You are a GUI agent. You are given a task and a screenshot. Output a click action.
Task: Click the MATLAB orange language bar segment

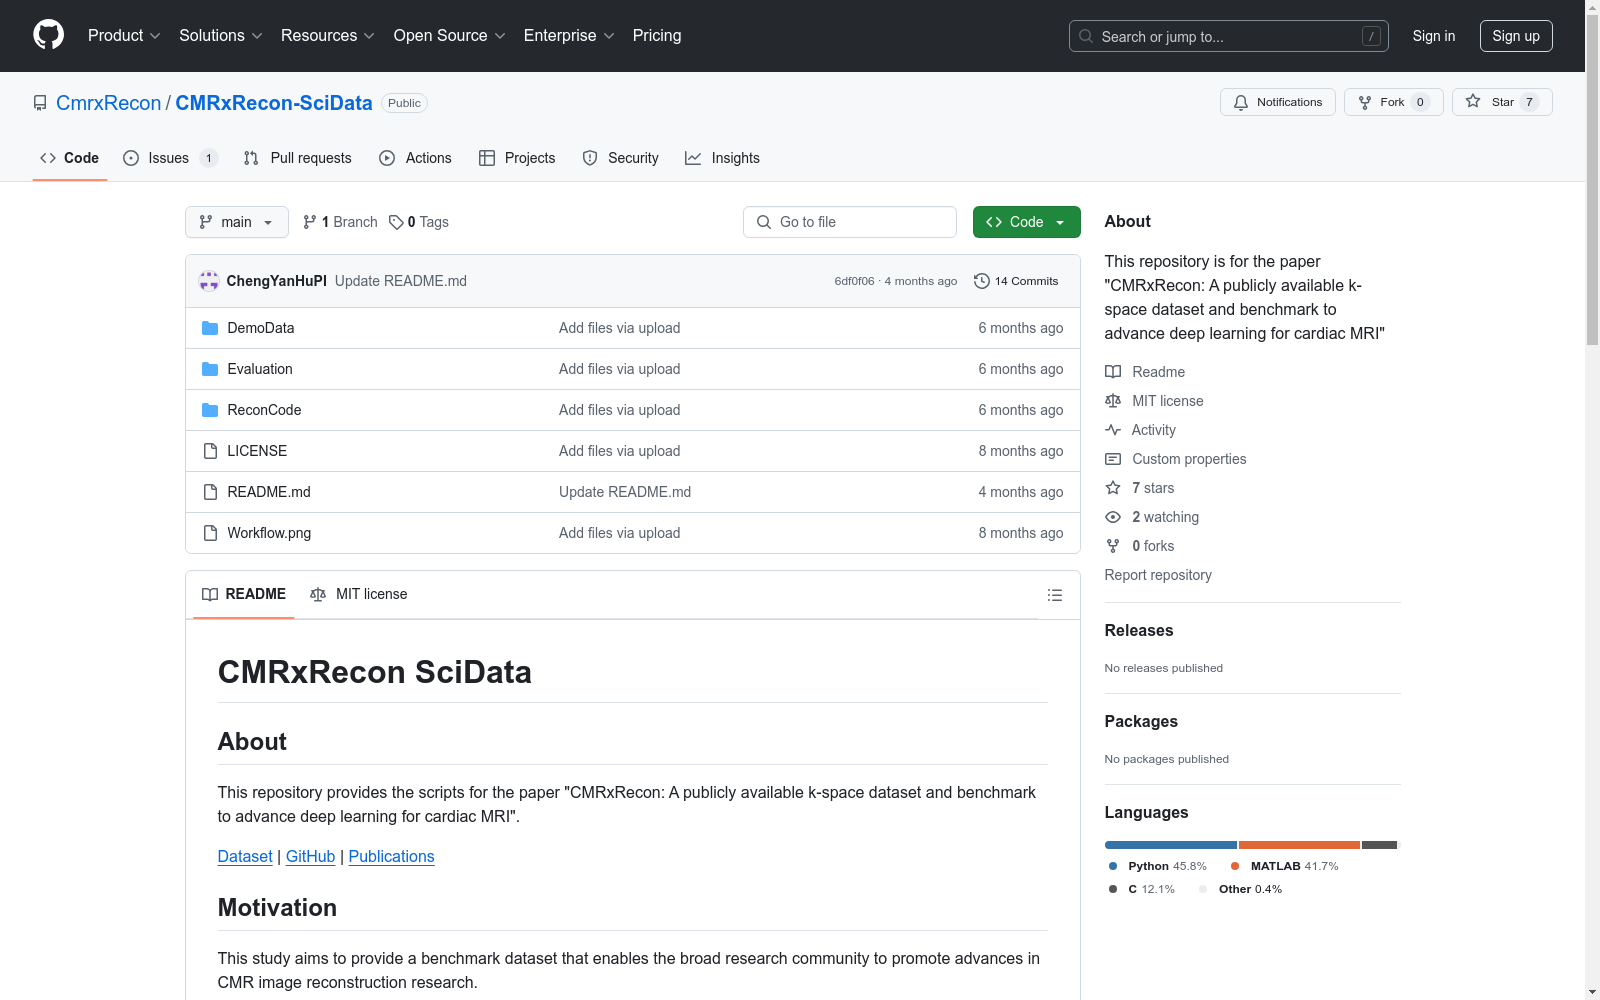coord(1299,845)
